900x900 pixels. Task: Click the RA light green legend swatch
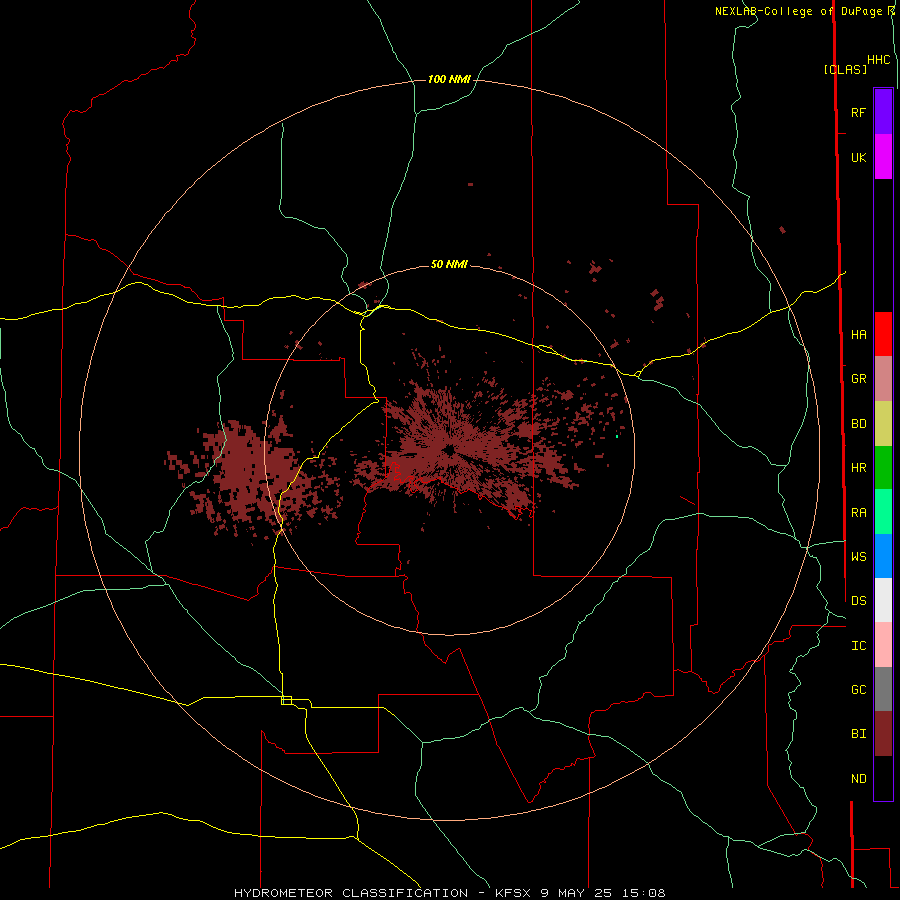click(x=883, y=512)
